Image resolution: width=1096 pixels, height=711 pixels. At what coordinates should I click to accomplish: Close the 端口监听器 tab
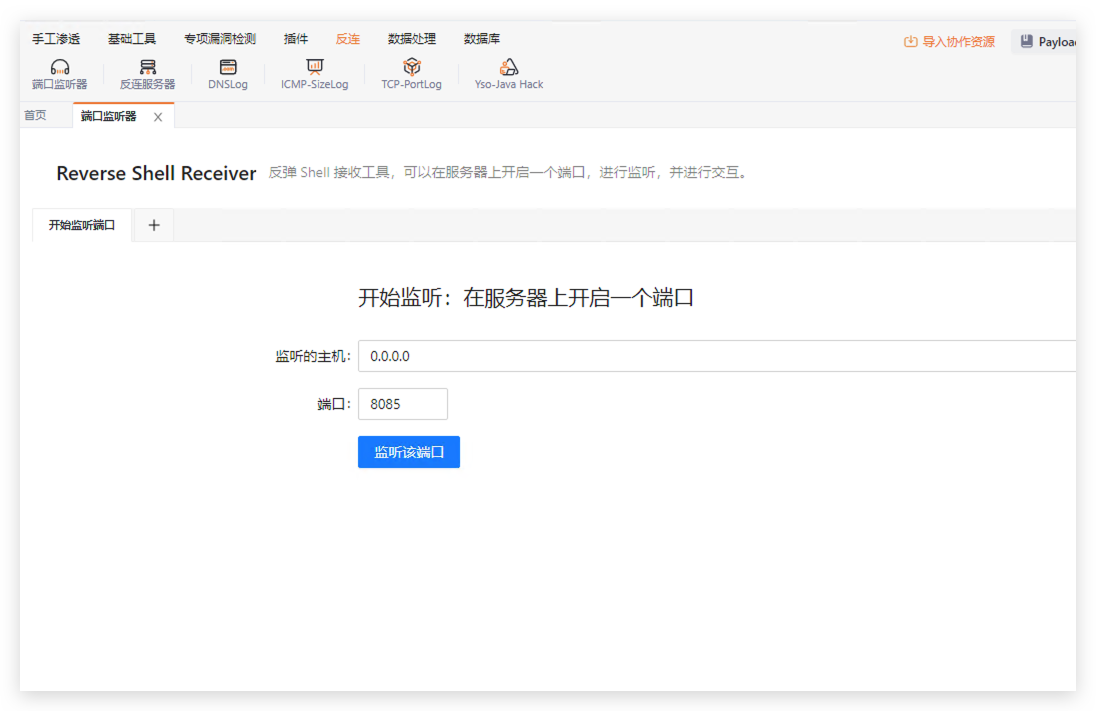pyautogui.click(x=158, y=117)
